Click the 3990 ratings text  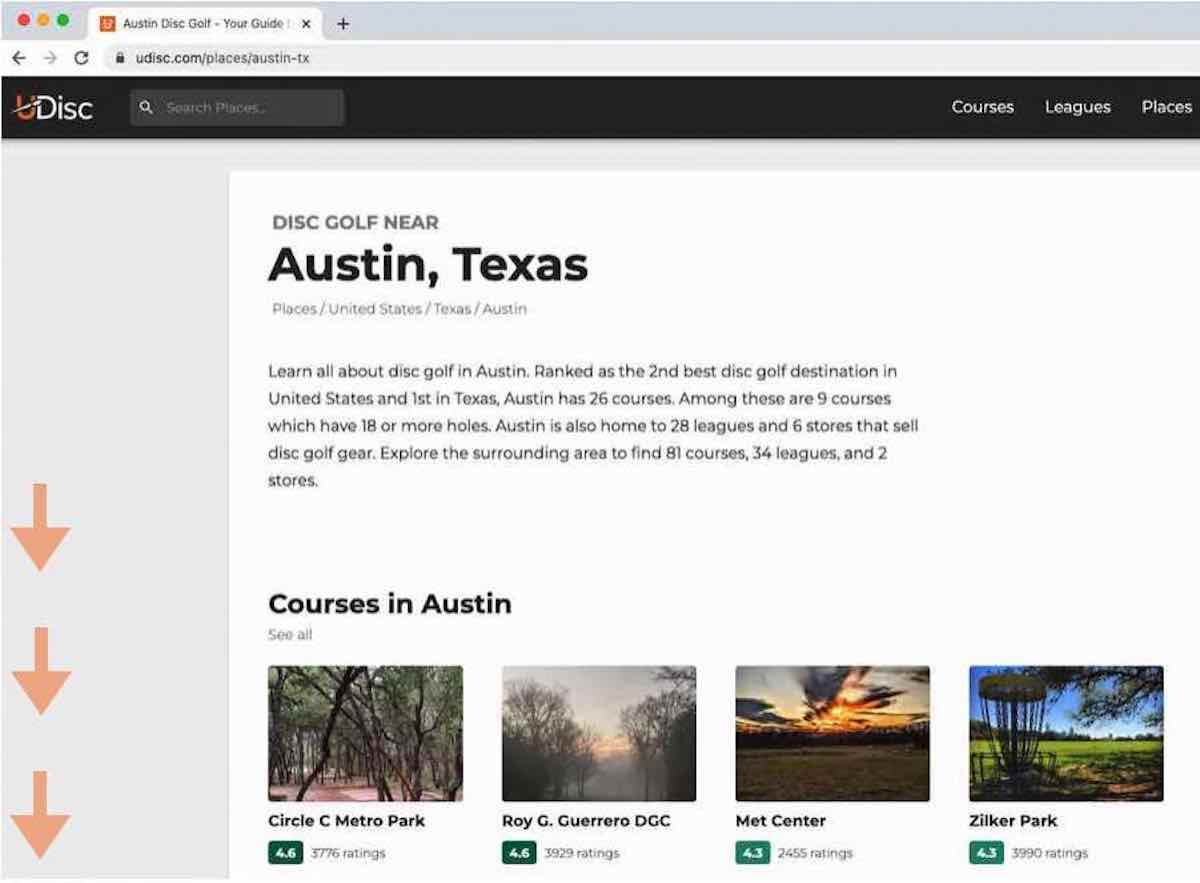pos(1049,853)
